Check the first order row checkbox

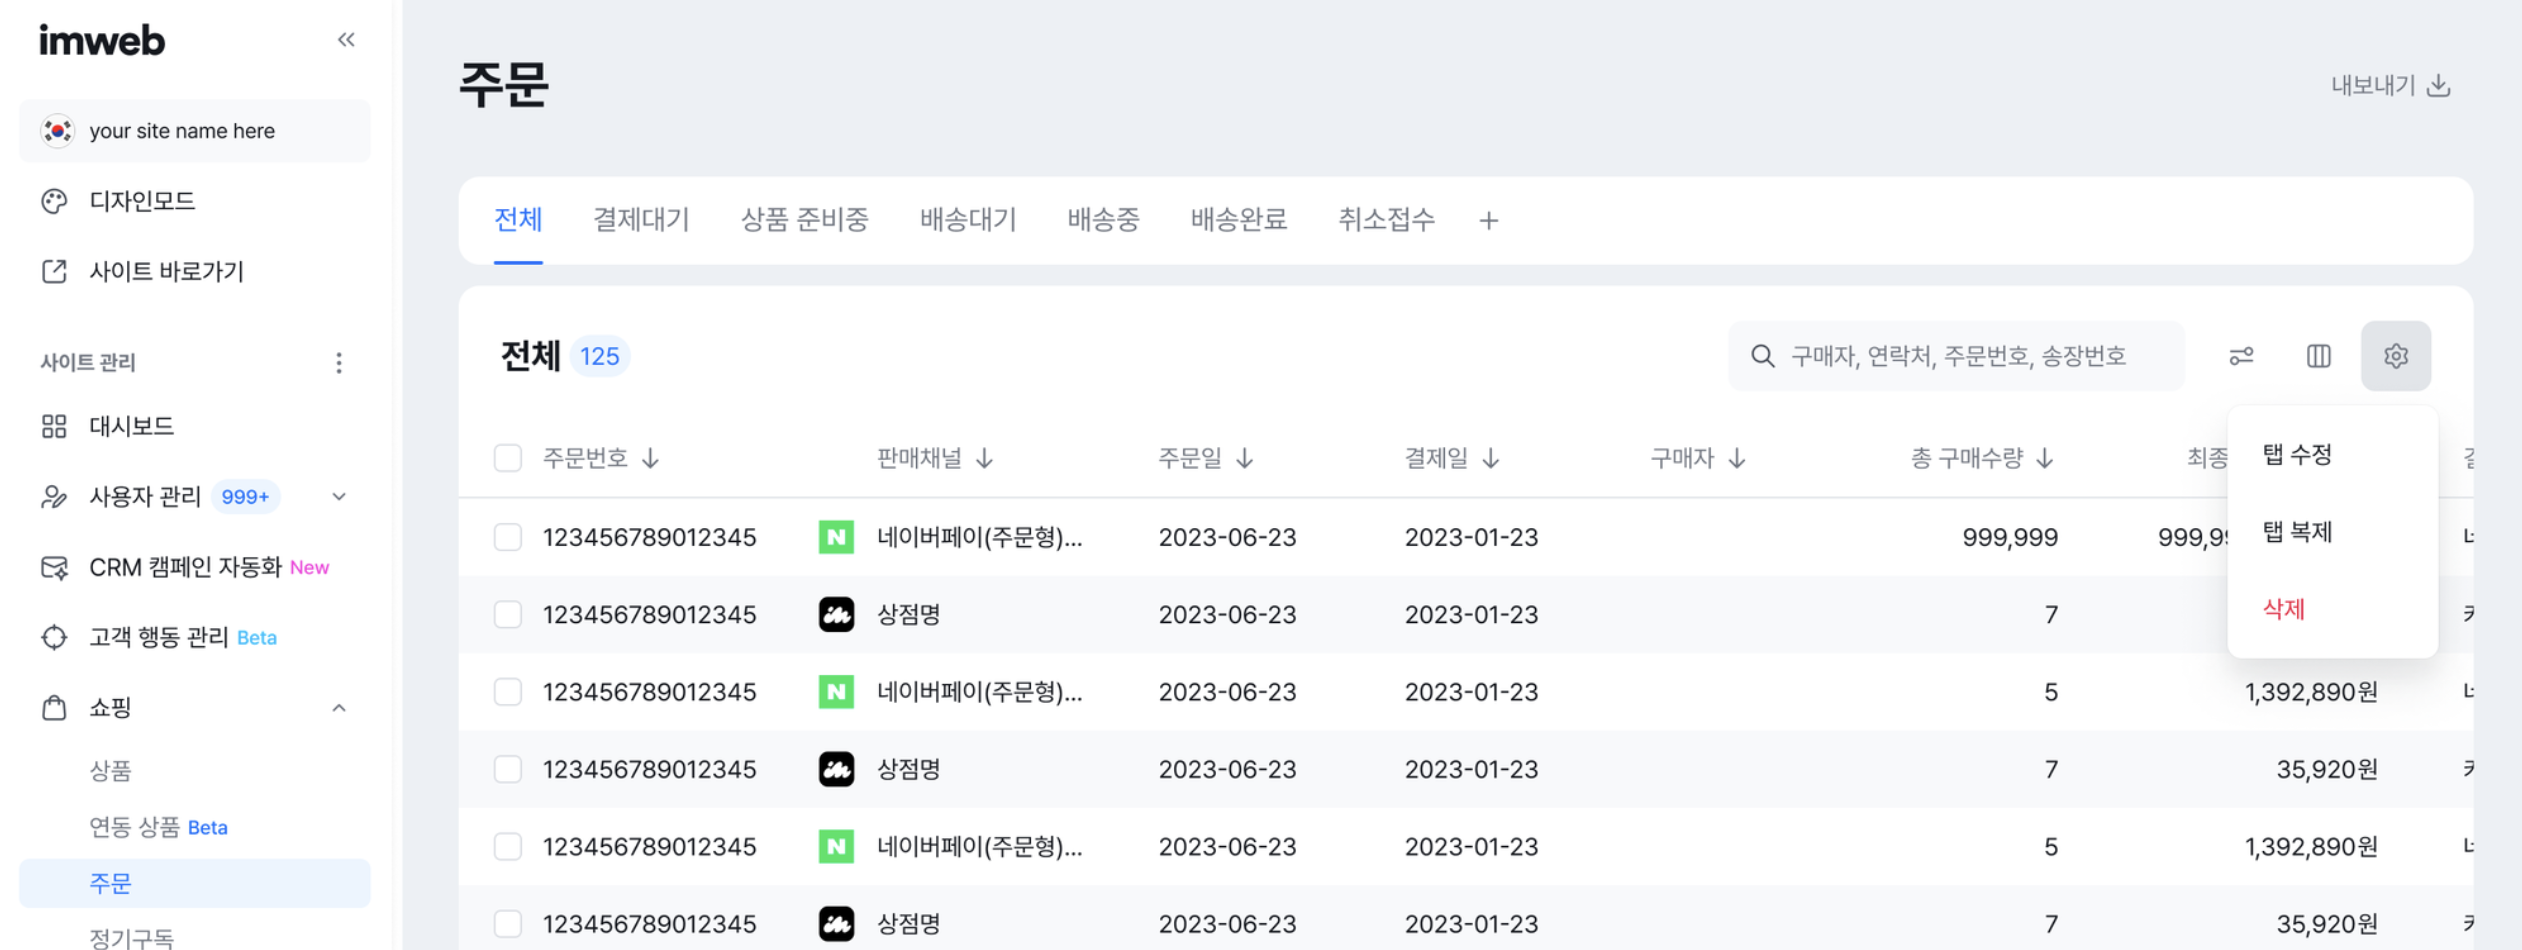(508, 537)
